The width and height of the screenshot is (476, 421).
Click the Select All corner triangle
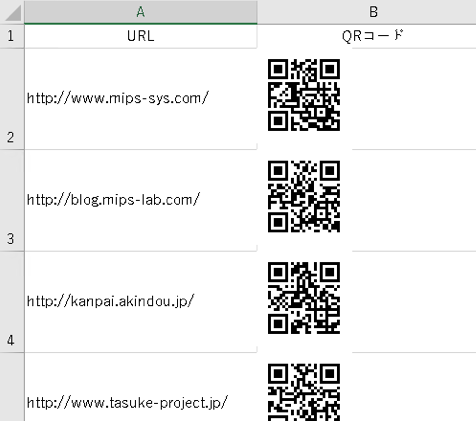point(13,12)
